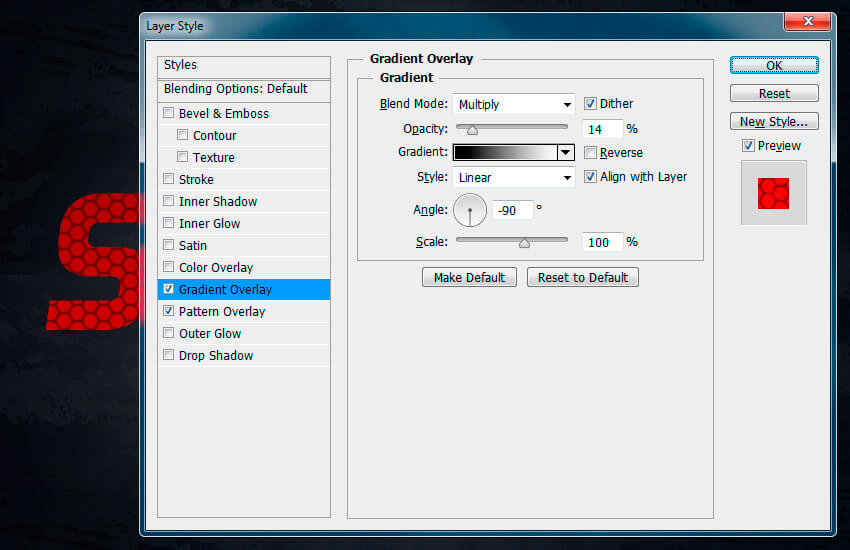Screen dimensions: 850x550
Task: Enable the Drop Shadow effect checkbox
Action: (169, 356)
